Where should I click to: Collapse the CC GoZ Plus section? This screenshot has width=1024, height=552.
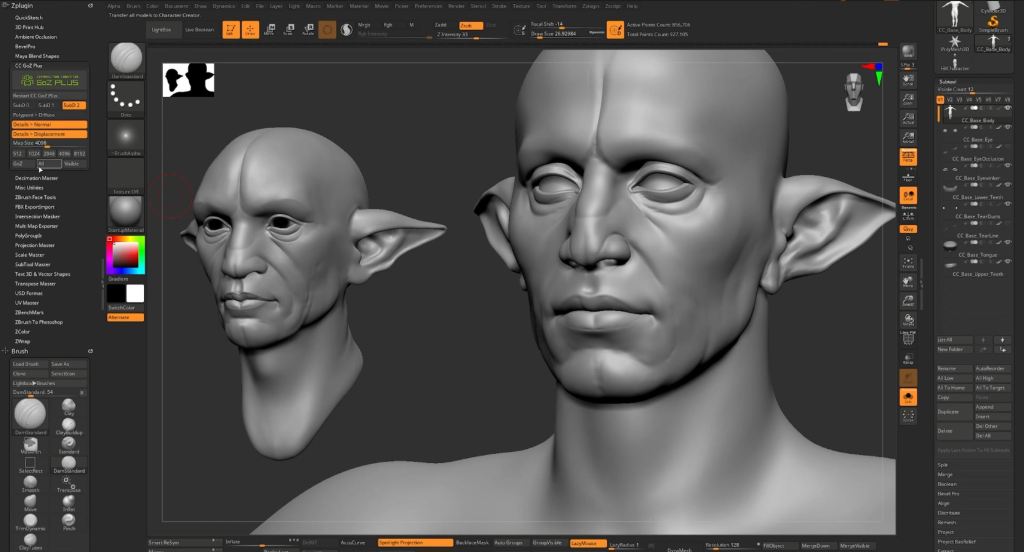pos(28,65)
